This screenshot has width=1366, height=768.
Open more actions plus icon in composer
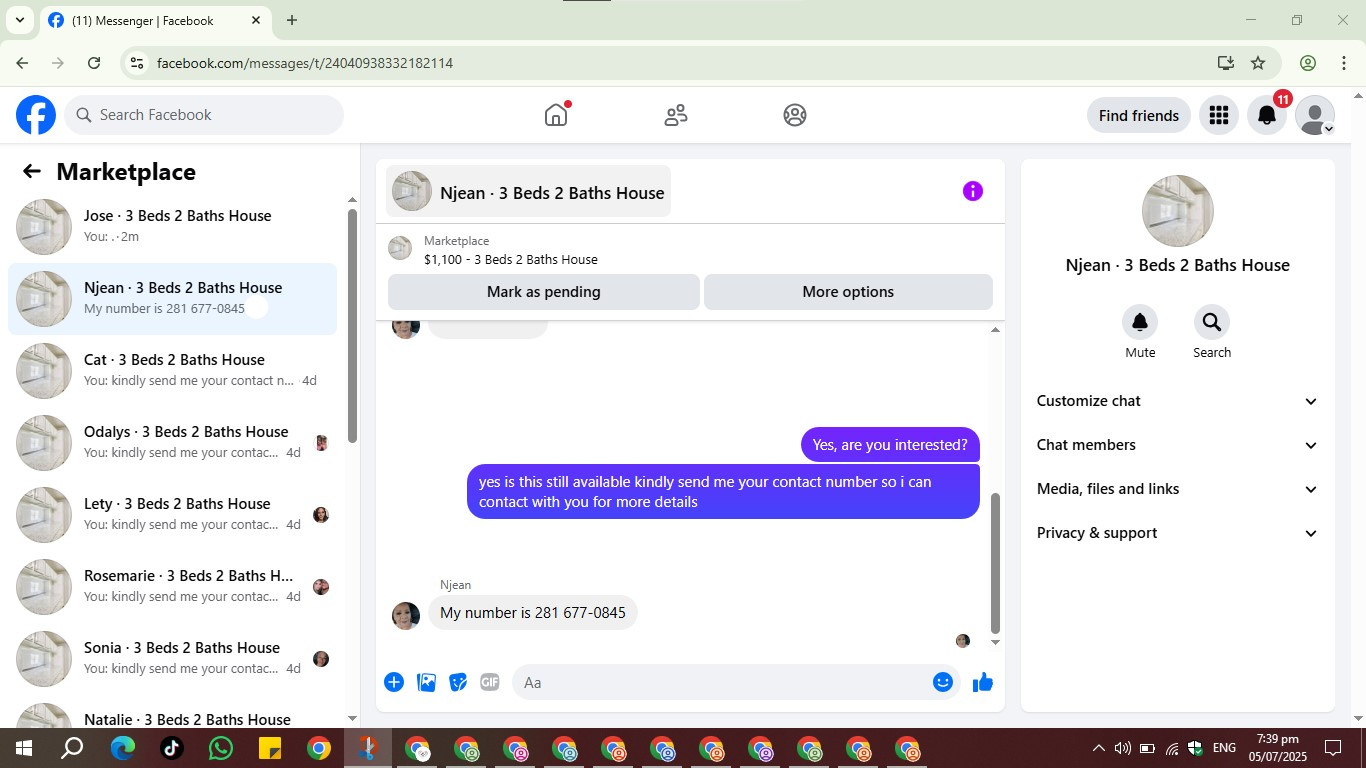[394, 682]
